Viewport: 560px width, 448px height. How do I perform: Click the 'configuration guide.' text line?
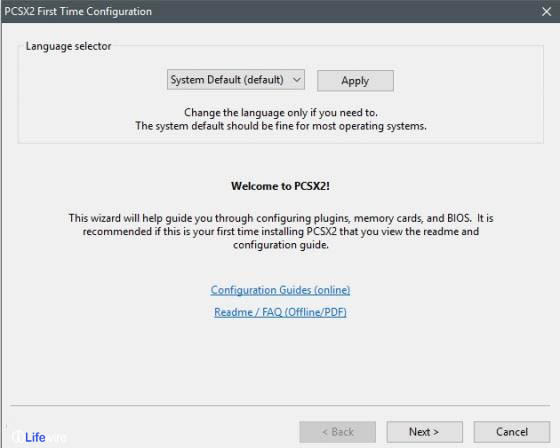[x=281, y=245]
